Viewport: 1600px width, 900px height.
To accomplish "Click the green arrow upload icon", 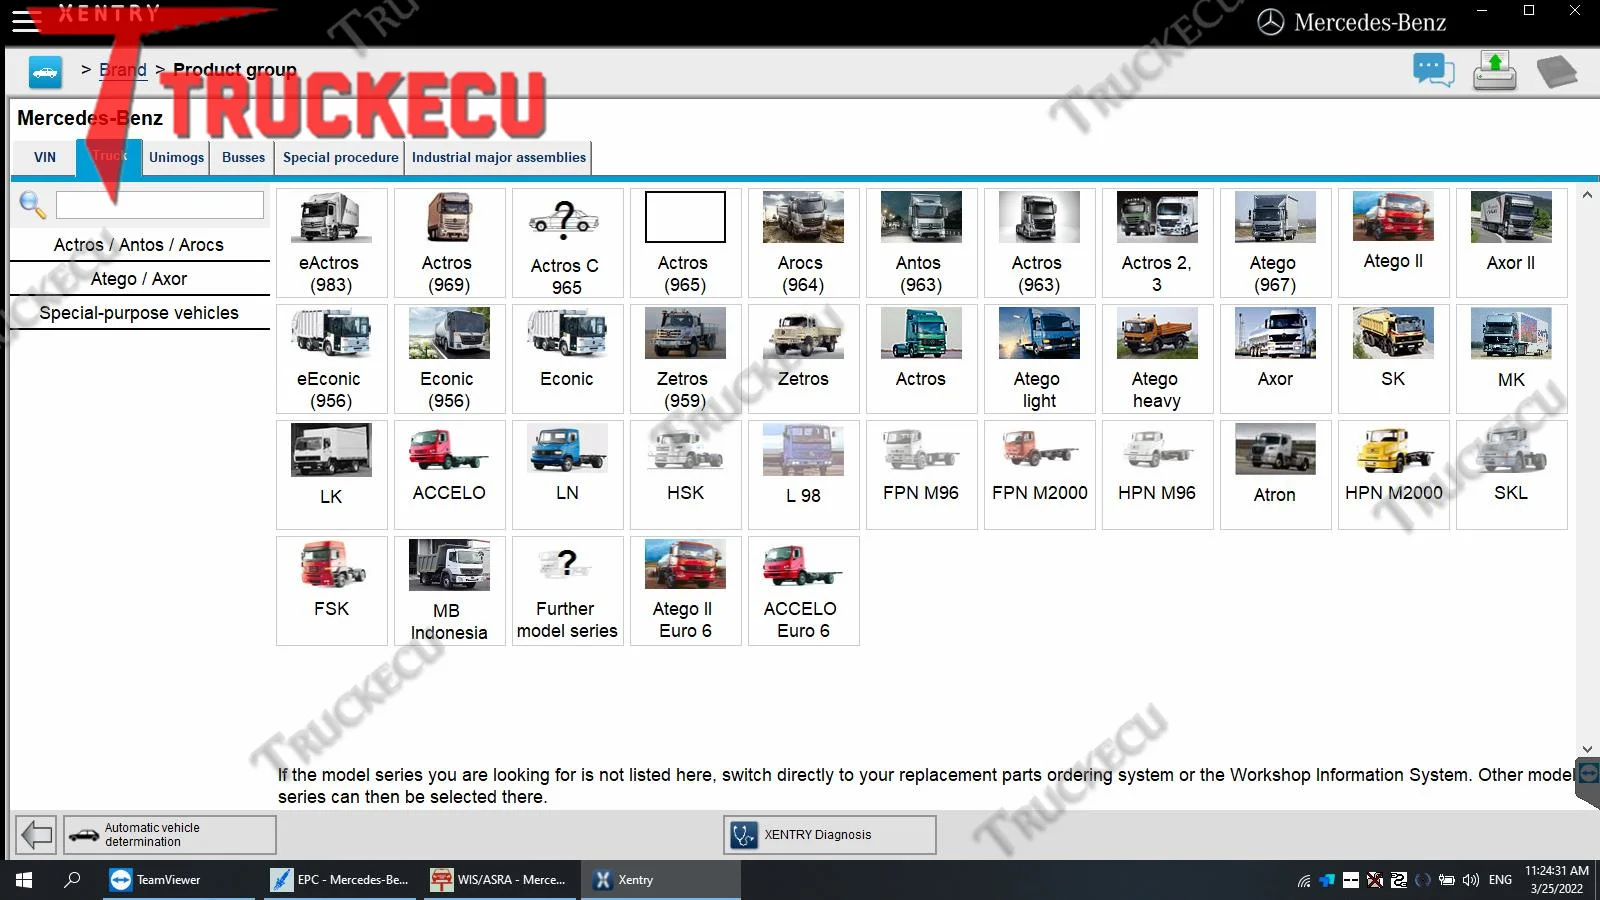I will [1495, 71].
